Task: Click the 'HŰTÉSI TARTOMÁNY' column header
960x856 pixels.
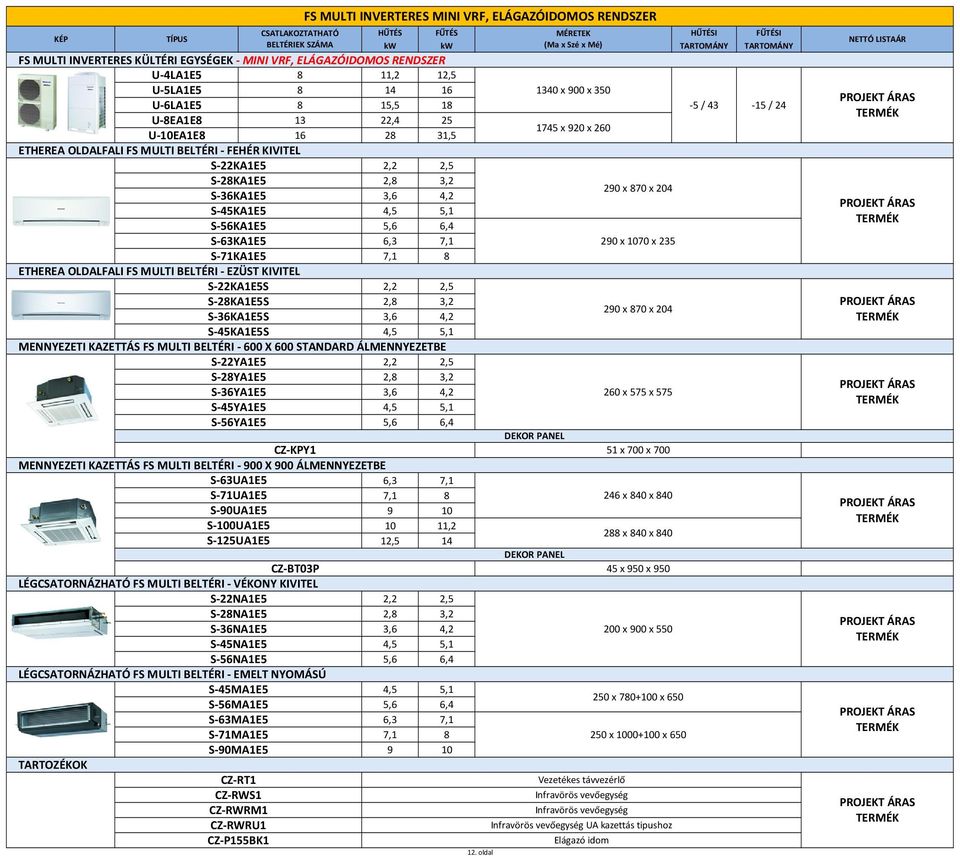Action: click(x=704, y=39)
